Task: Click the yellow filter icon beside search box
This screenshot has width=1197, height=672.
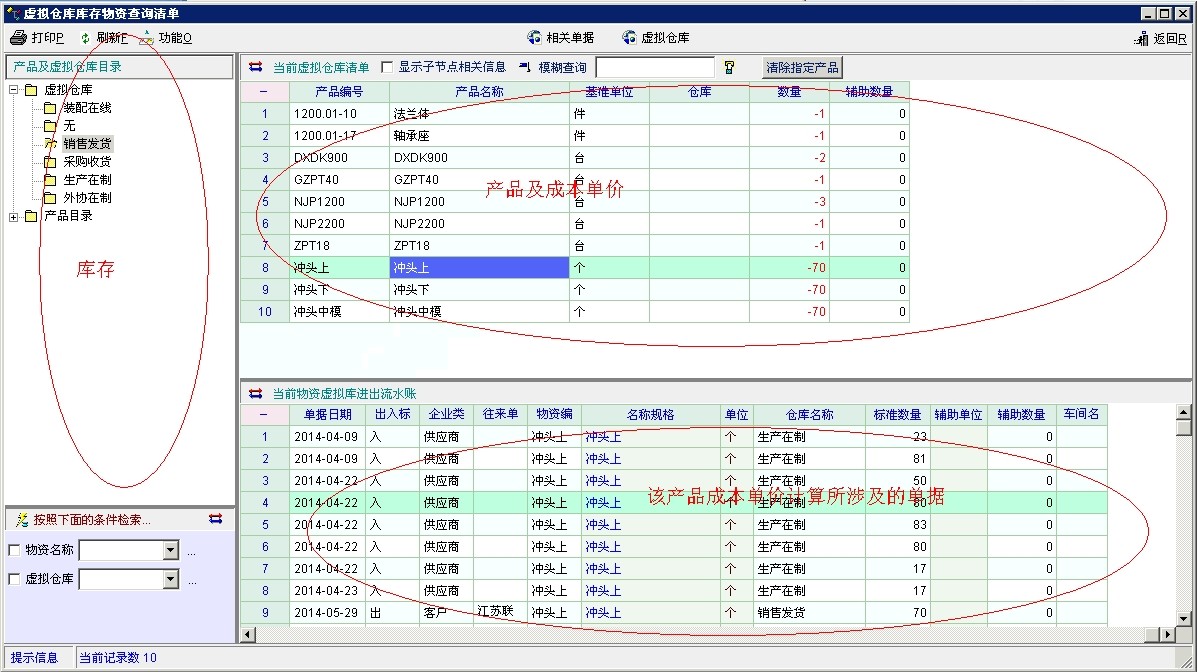Action: coord(729,67)
